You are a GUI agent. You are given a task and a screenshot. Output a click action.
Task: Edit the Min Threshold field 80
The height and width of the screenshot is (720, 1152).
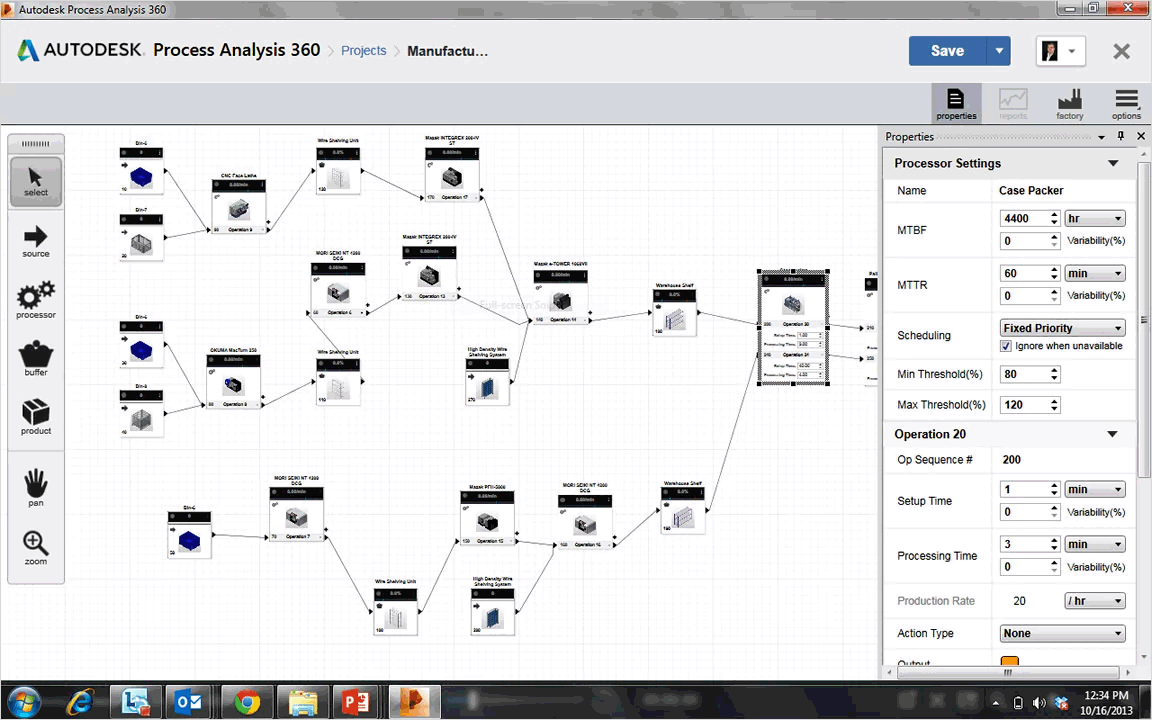click(1024, 374)
